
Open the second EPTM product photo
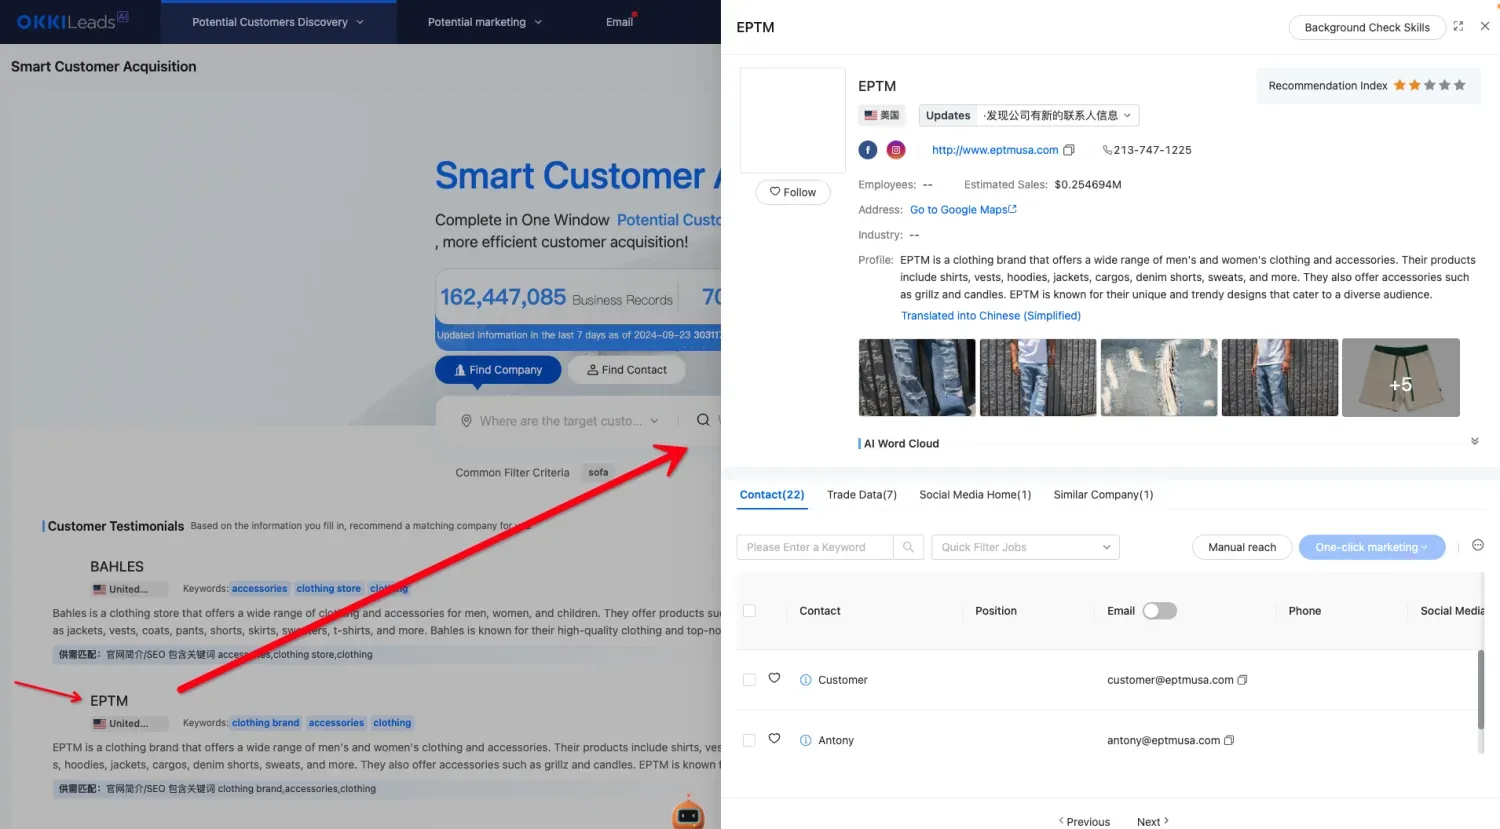pyautogui.click(x=1038, y=377)
